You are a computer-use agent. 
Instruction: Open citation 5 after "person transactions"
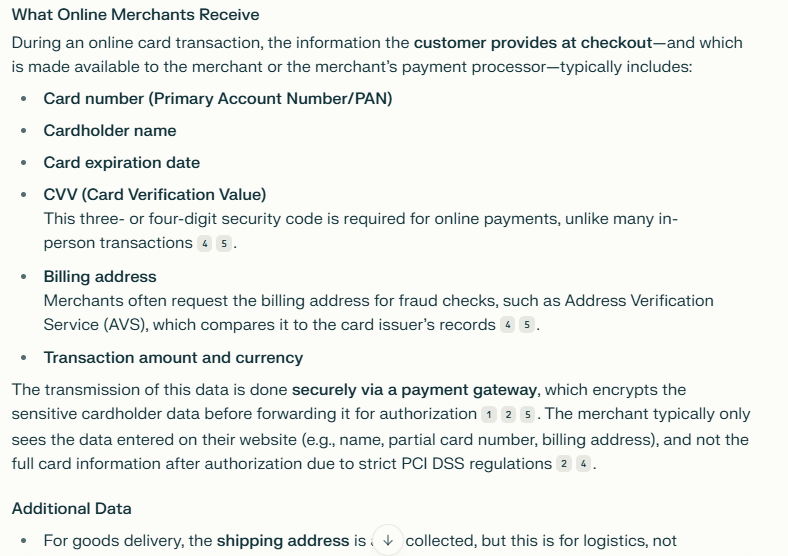point(224,244)
